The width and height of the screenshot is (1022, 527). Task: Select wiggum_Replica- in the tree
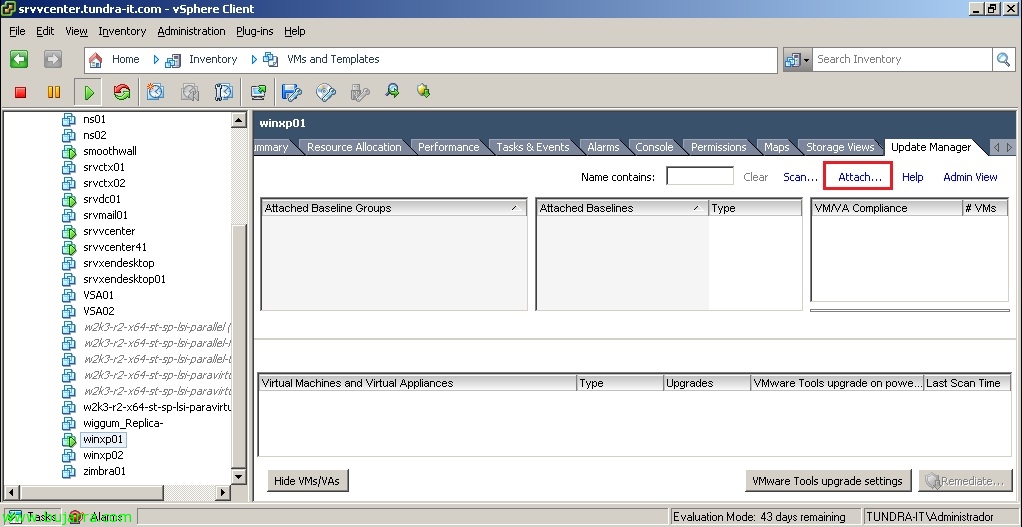tap(123, 423)
